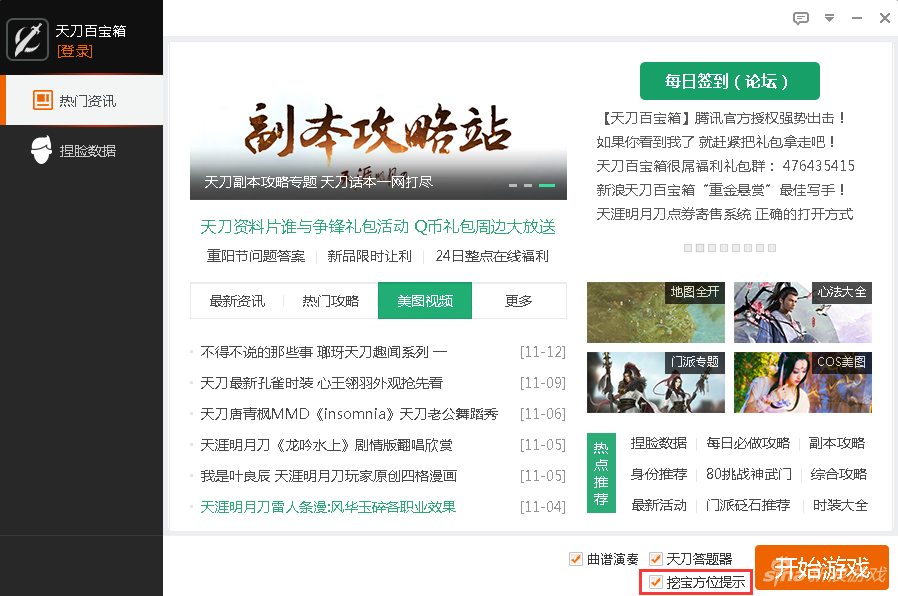Image resolution: width=898 pixels, height=596 pixels.
Task: Open the title bar dropdown menu arrow
Action: click(829, 18)
